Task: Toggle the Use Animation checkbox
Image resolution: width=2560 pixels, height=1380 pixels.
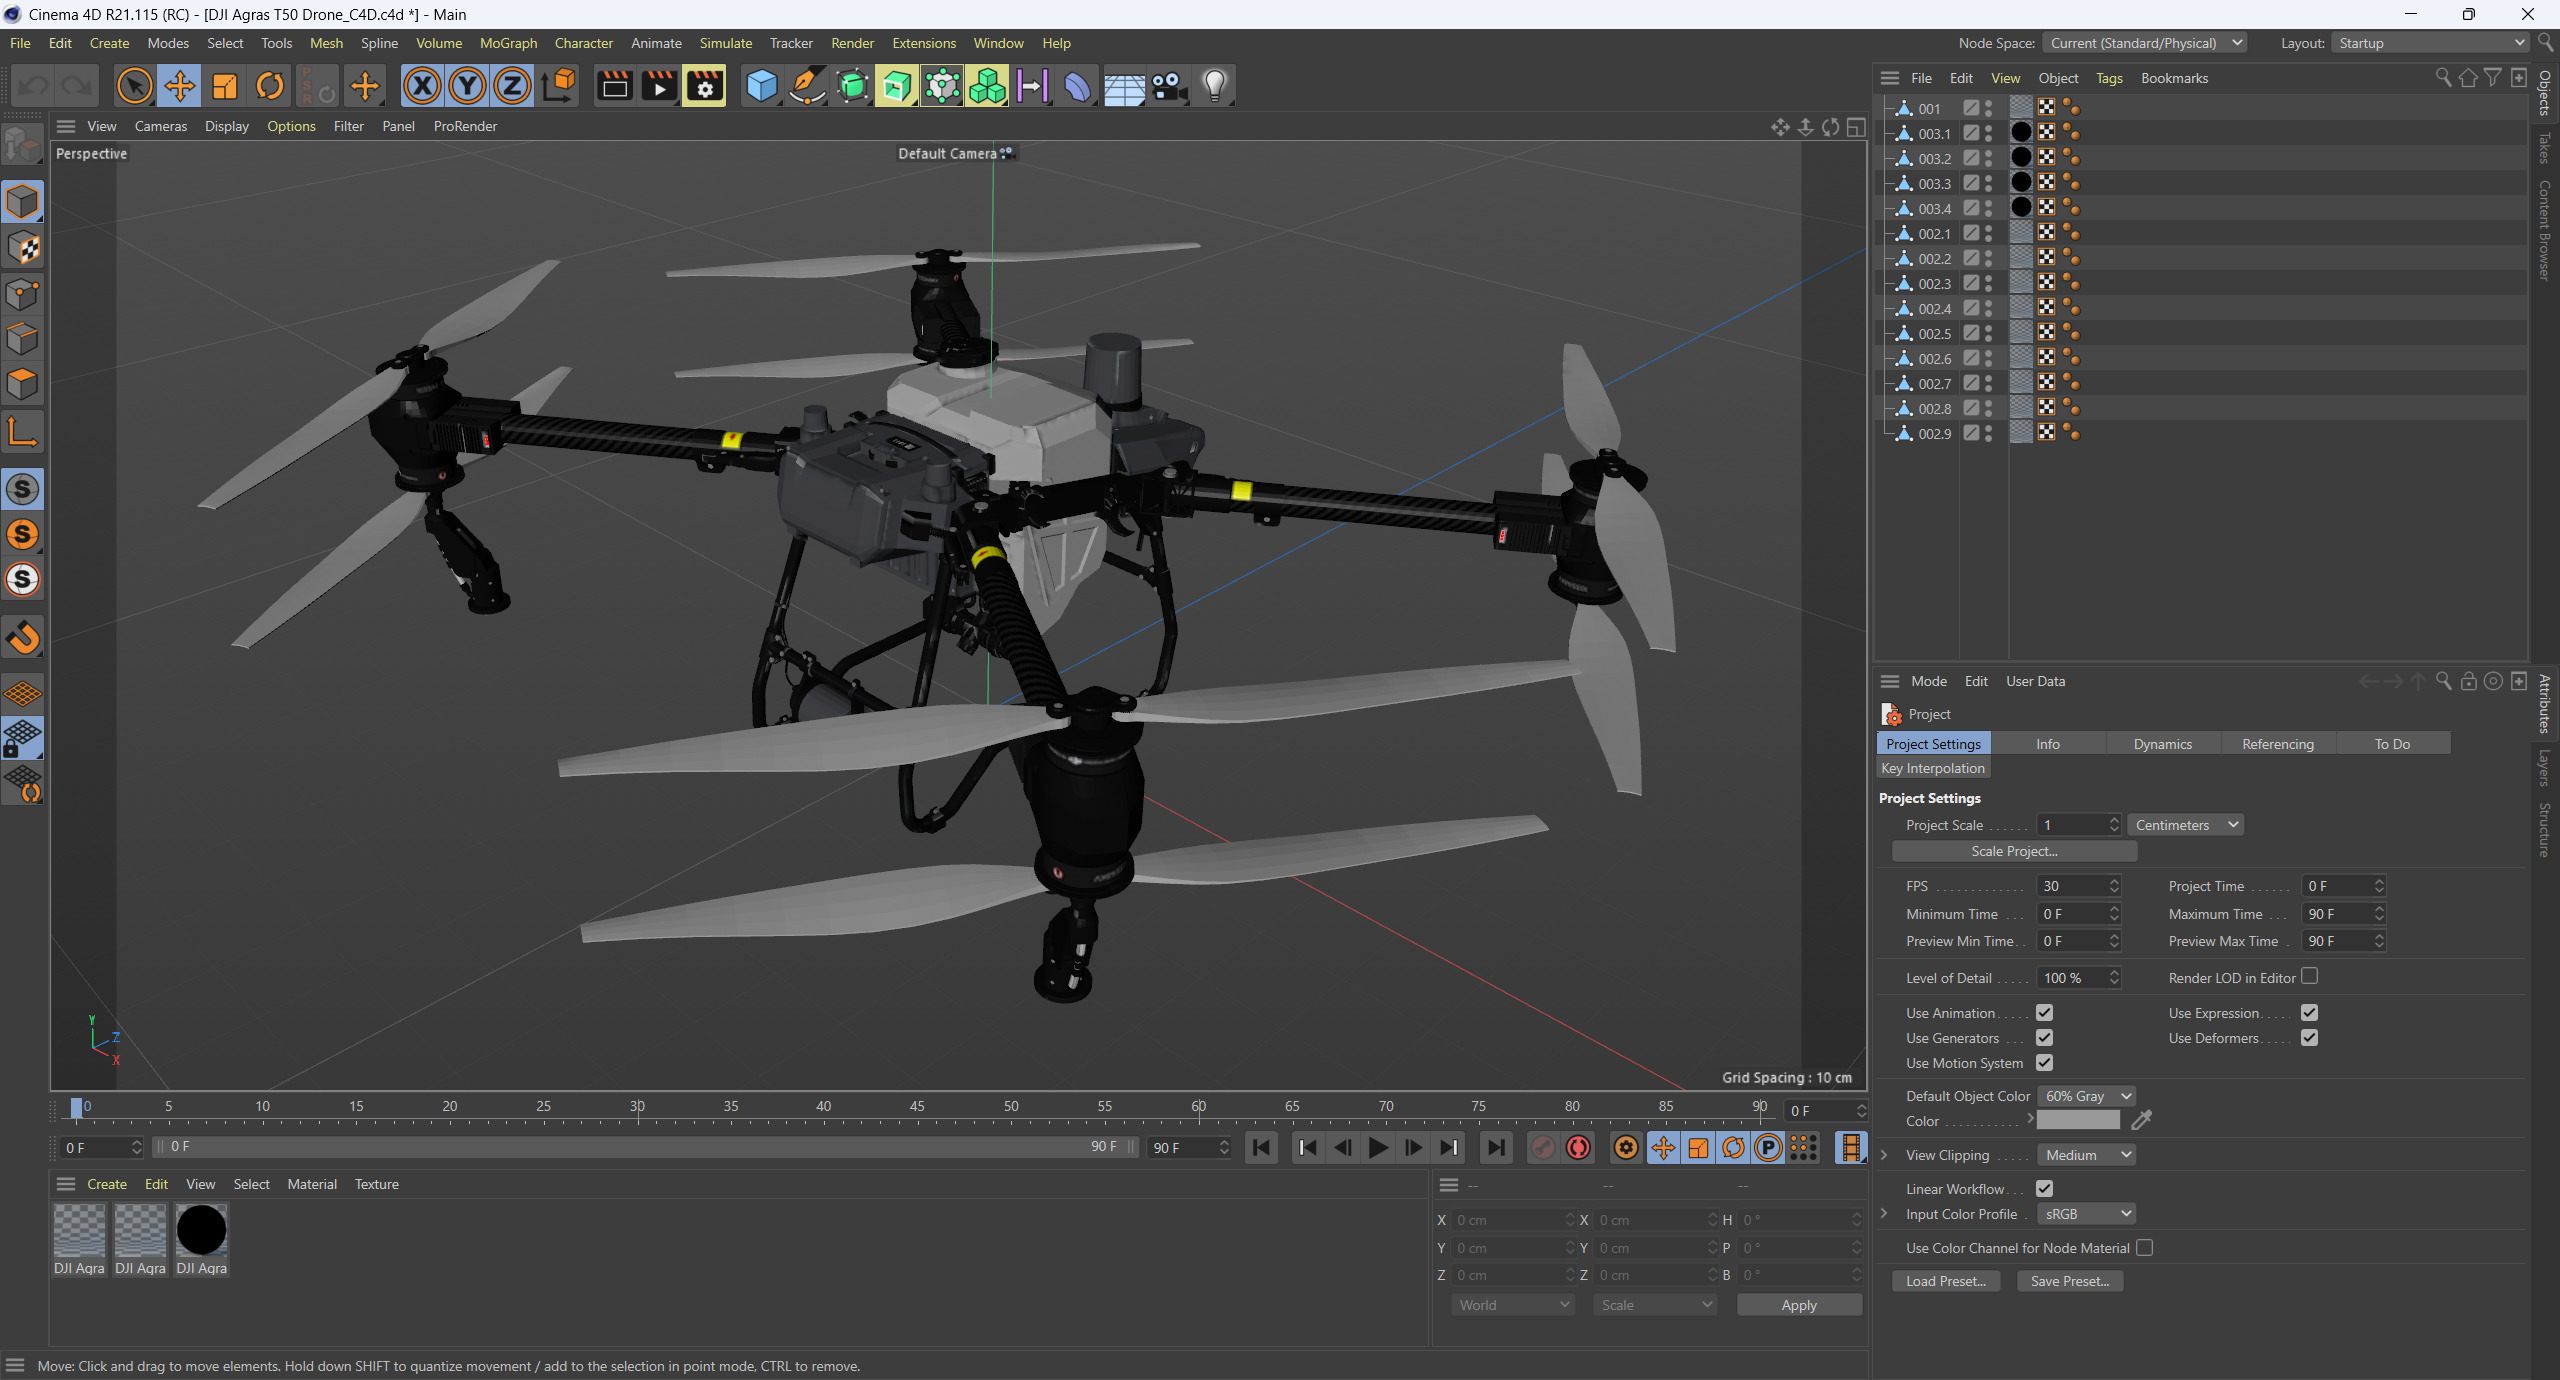Action: pos(2045,1013)
